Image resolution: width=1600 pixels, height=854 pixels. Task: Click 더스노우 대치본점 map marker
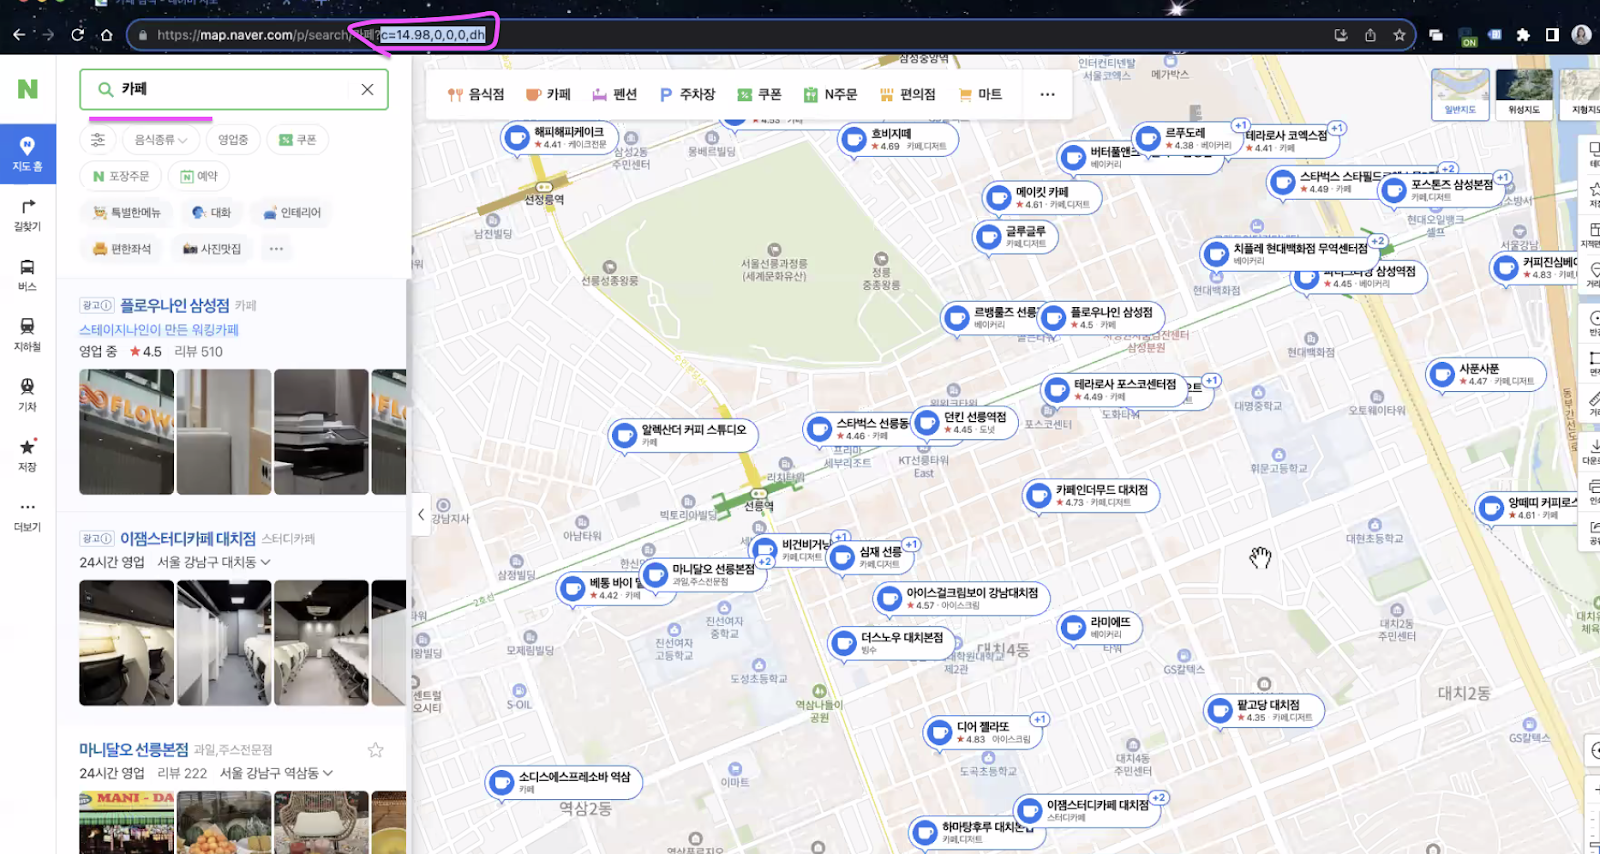892,642
